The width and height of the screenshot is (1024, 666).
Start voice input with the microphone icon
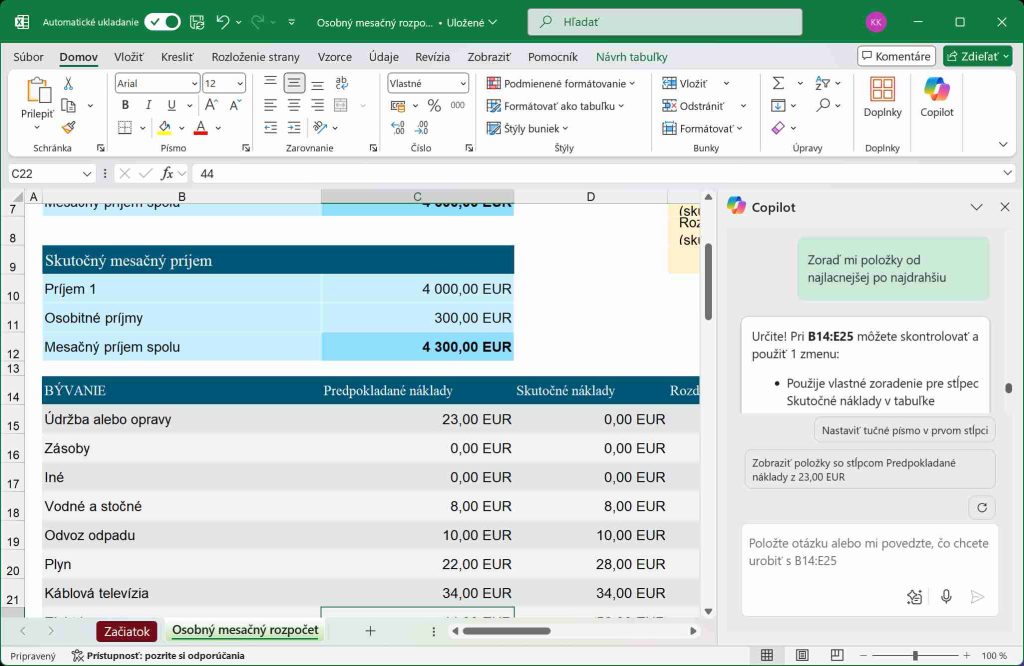[946, 597]
